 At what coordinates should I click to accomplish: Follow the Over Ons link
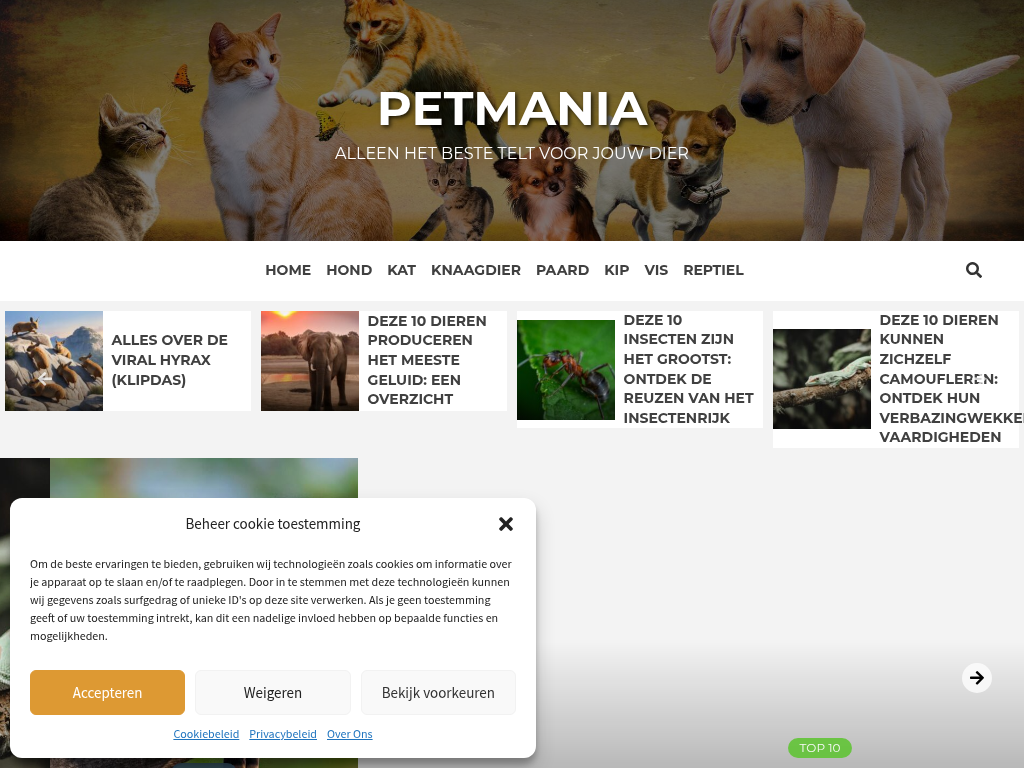(x=349, y=734)
